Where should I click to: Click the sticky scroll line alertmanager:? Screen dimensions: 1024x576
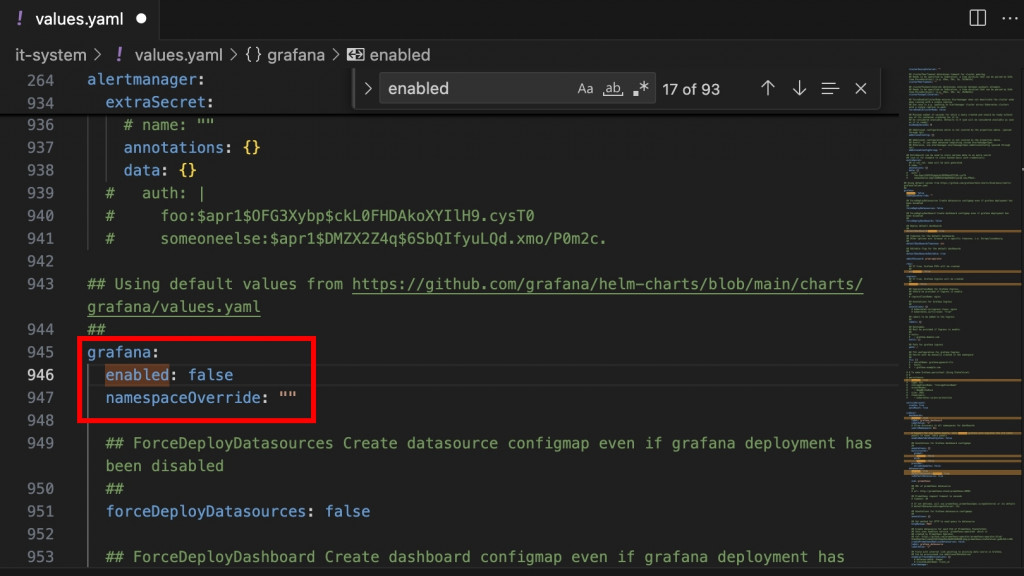146,80
